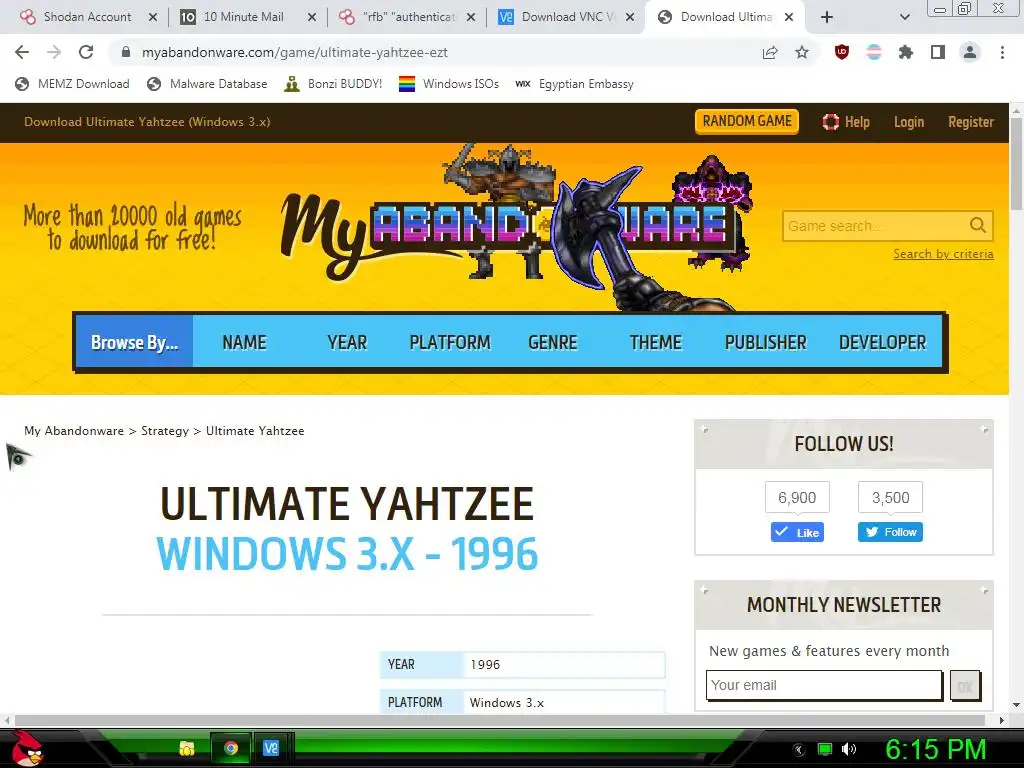Open the uBlock Origin extension
The image size is (1024, 768).
842,52
